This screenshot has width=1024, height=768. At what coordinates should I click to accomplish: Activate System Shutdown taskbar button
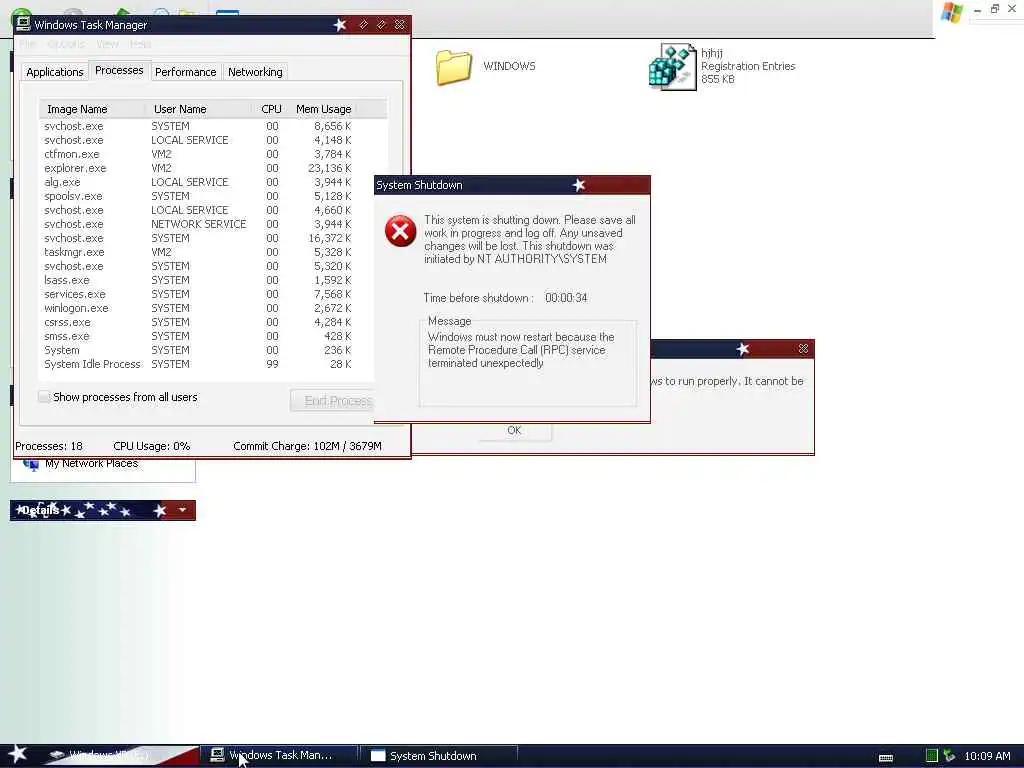pyautogui.click(x=439, y=756)
